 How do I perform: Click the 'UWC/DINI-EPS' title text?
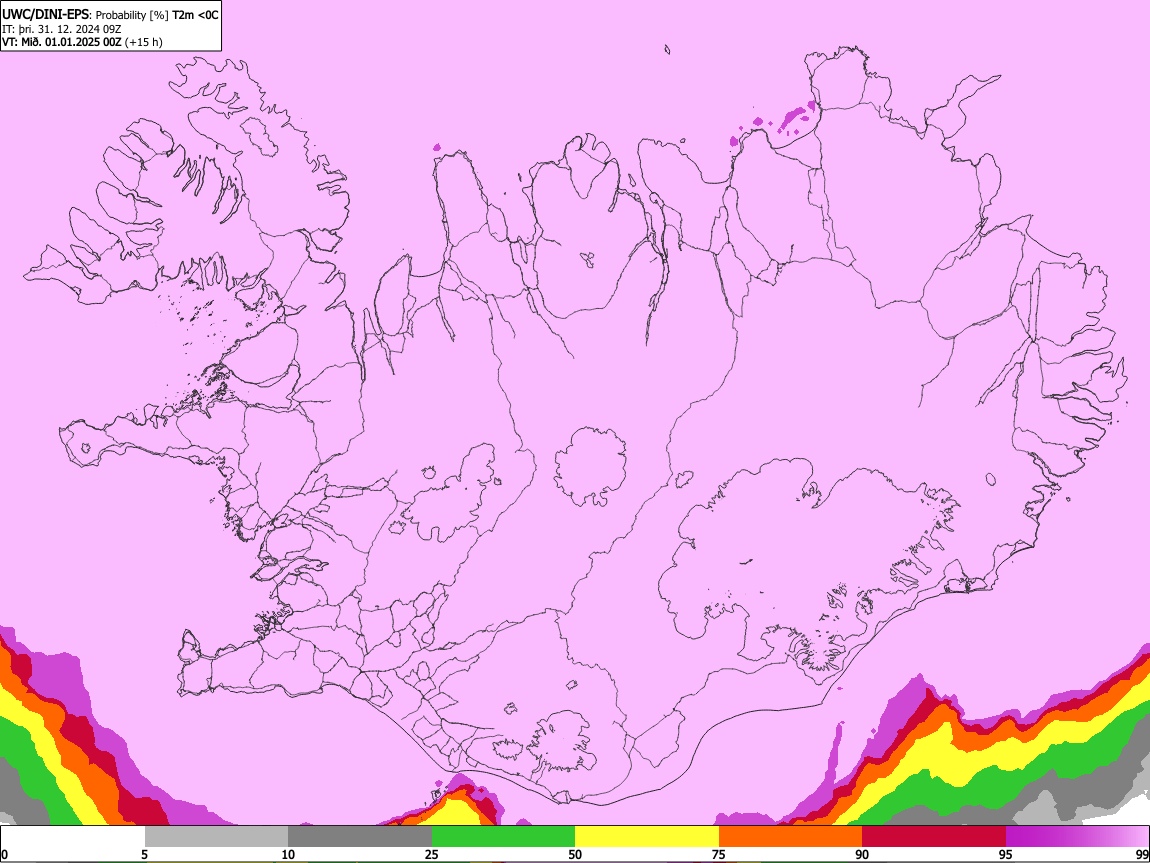click(x=45, y=15)
